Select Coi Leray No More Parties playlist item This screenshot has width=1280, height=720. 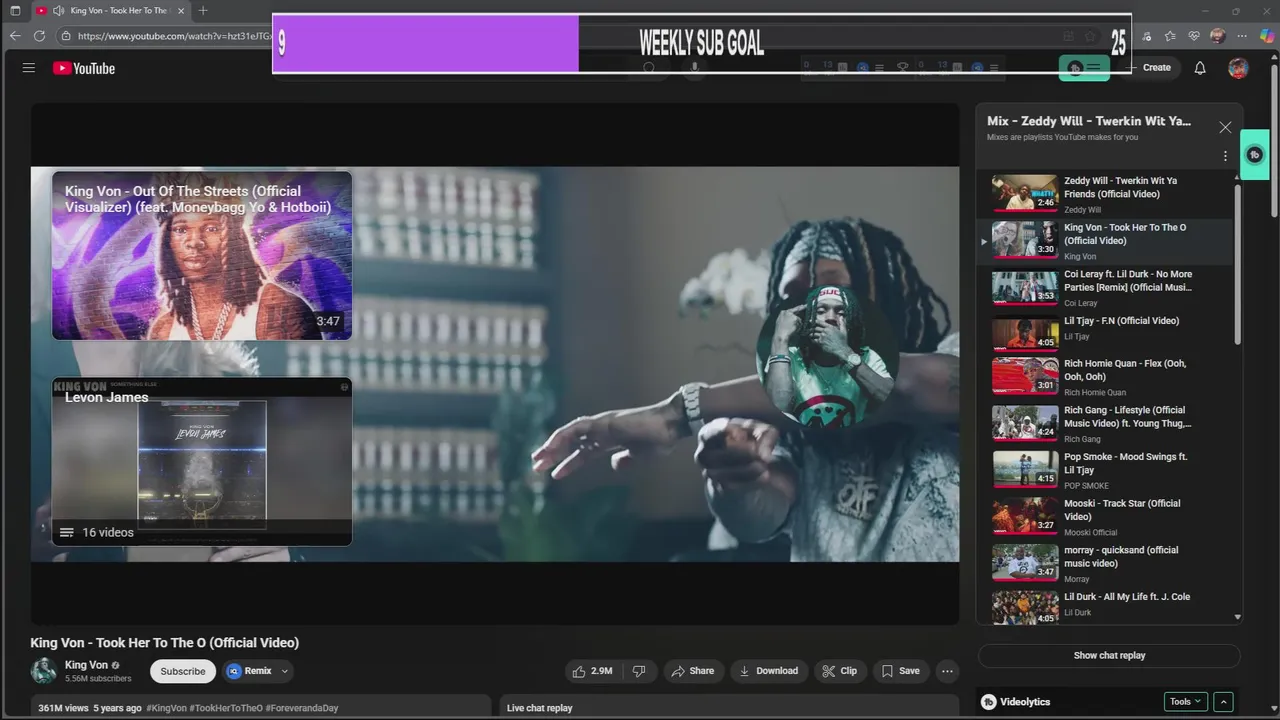coord(1106,288)
